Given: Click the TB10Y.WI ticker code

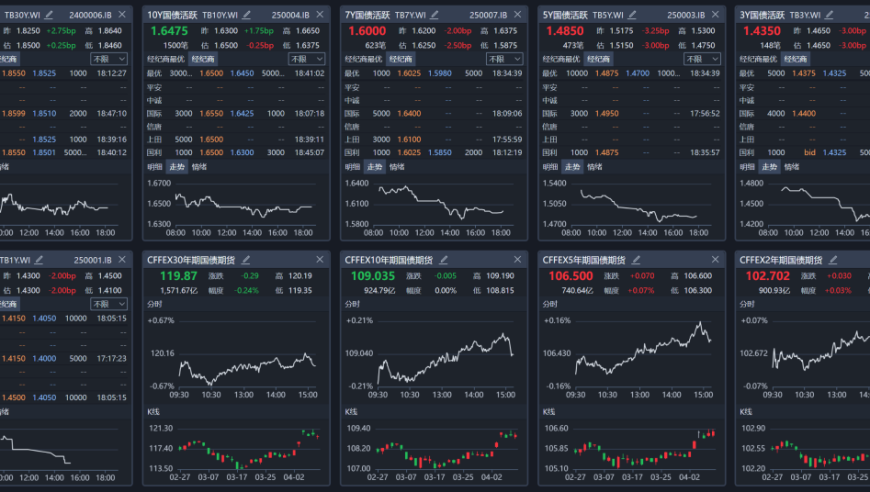Looking at the screenshot, I should 220,15.
